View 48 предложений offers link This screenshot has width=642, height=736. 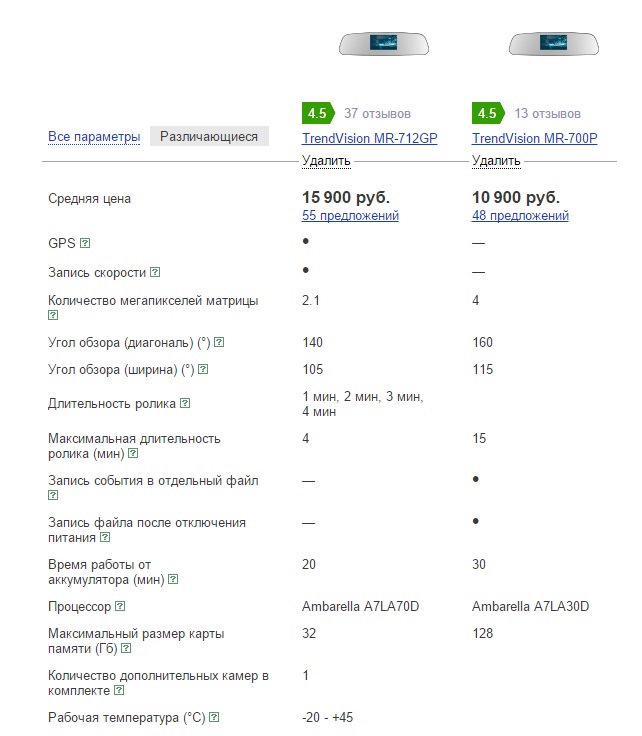[520, 216]
